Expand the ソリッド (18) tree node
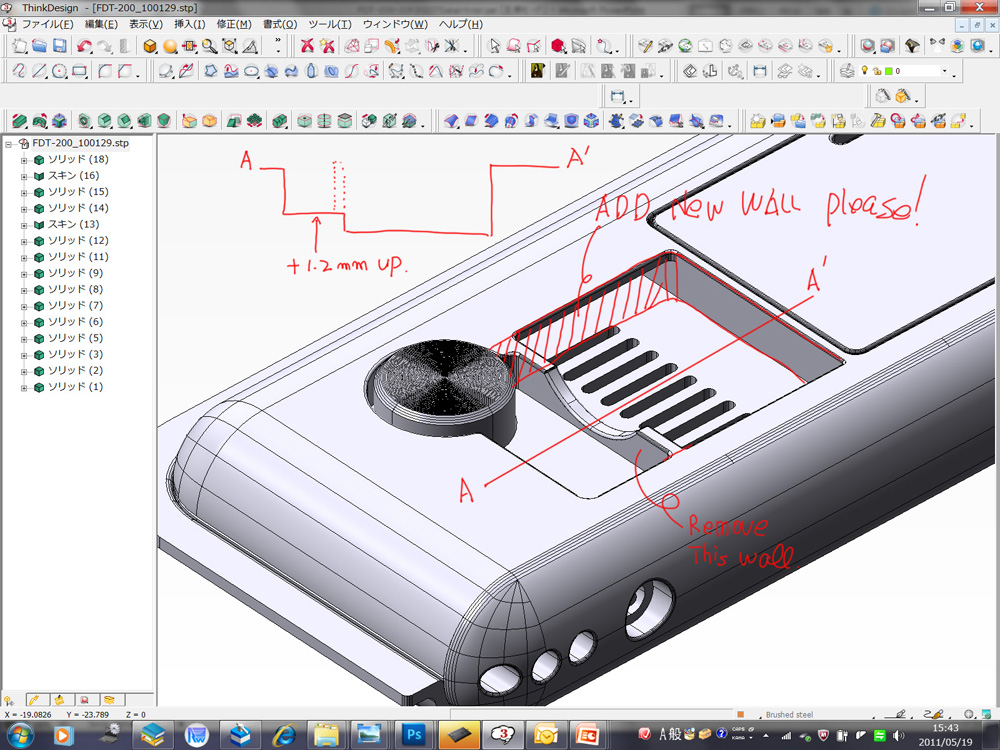This screenshot has height=750, width=1000. tap(24, 160)
